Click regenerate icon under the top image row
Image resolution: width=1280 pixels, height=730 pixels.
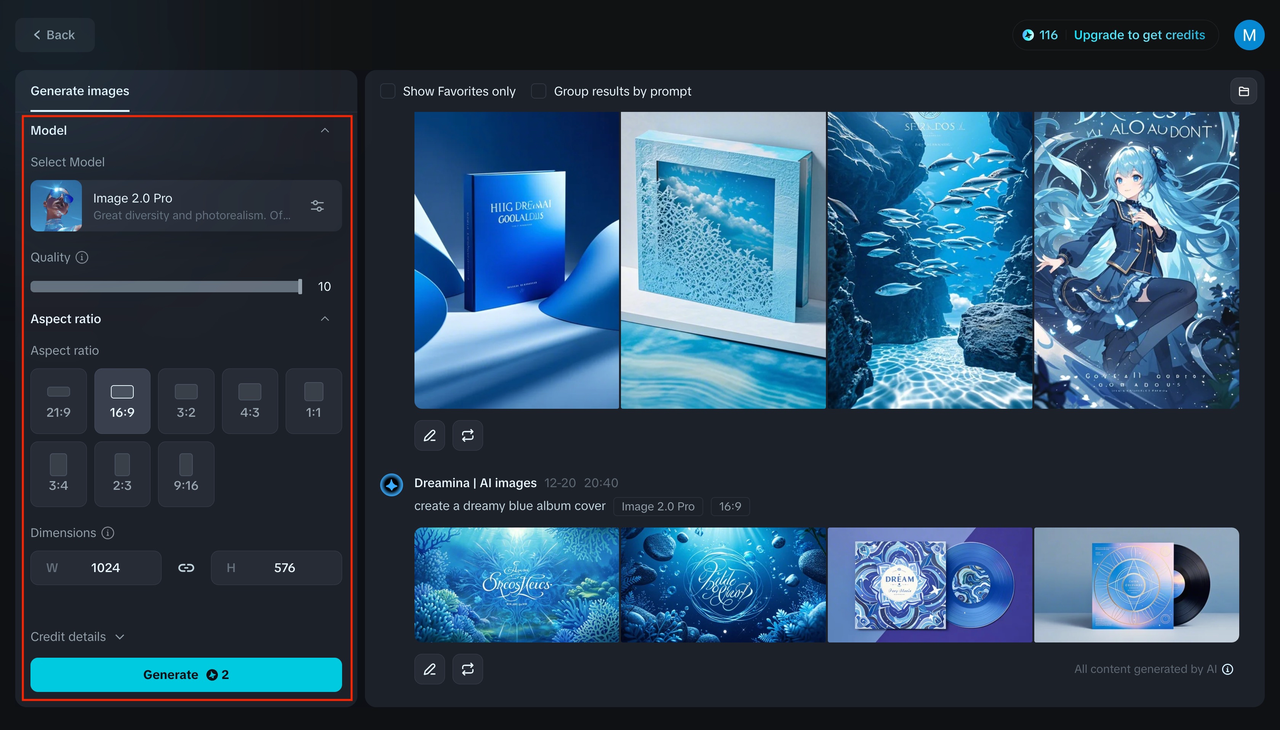pos(468,436)
